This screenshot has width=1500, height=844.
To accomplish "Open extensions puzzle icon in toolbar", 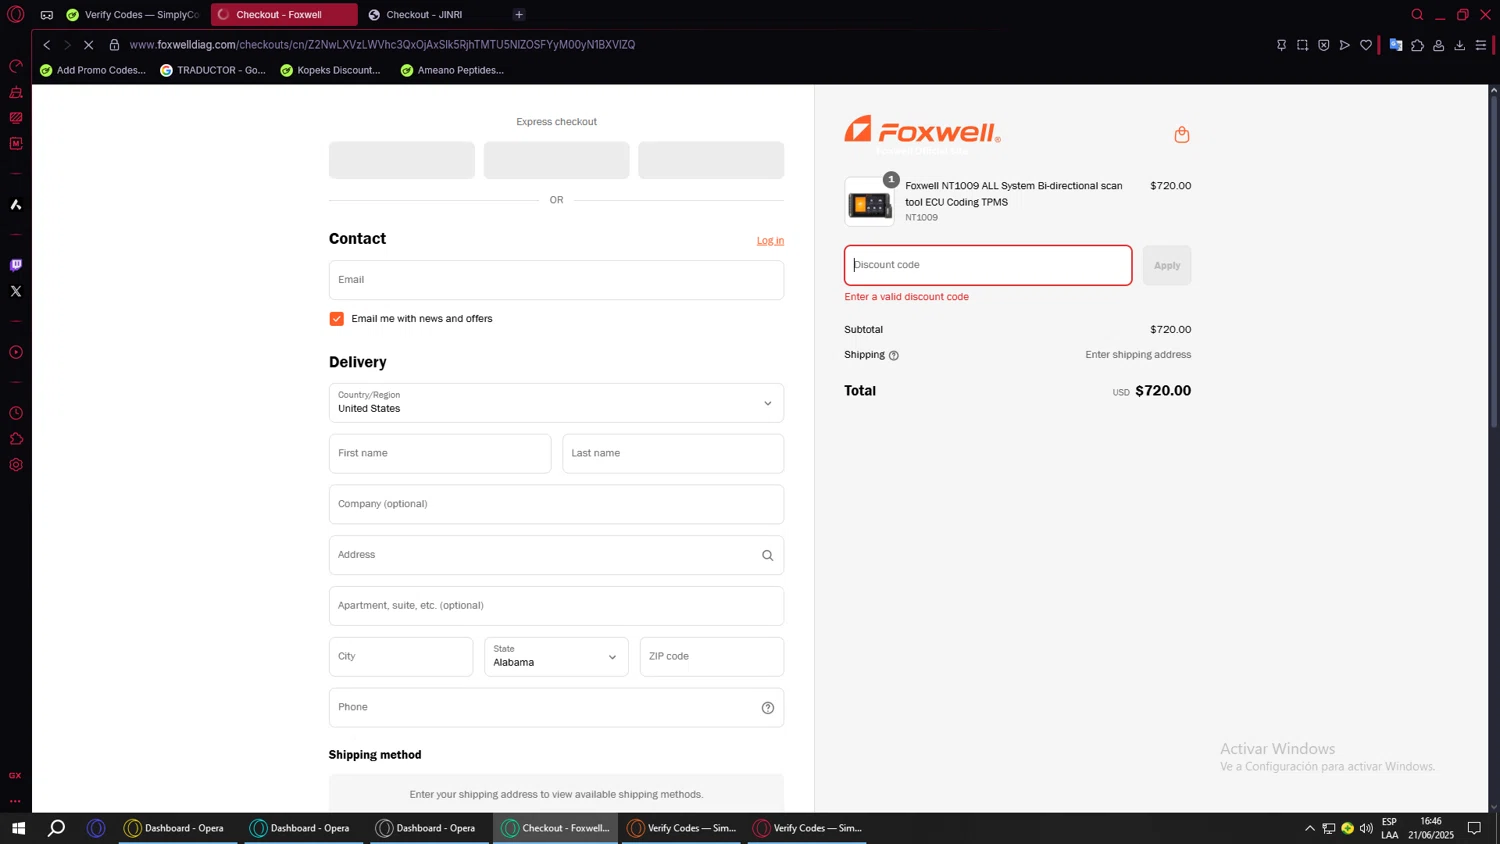I will click(1417, 45).
